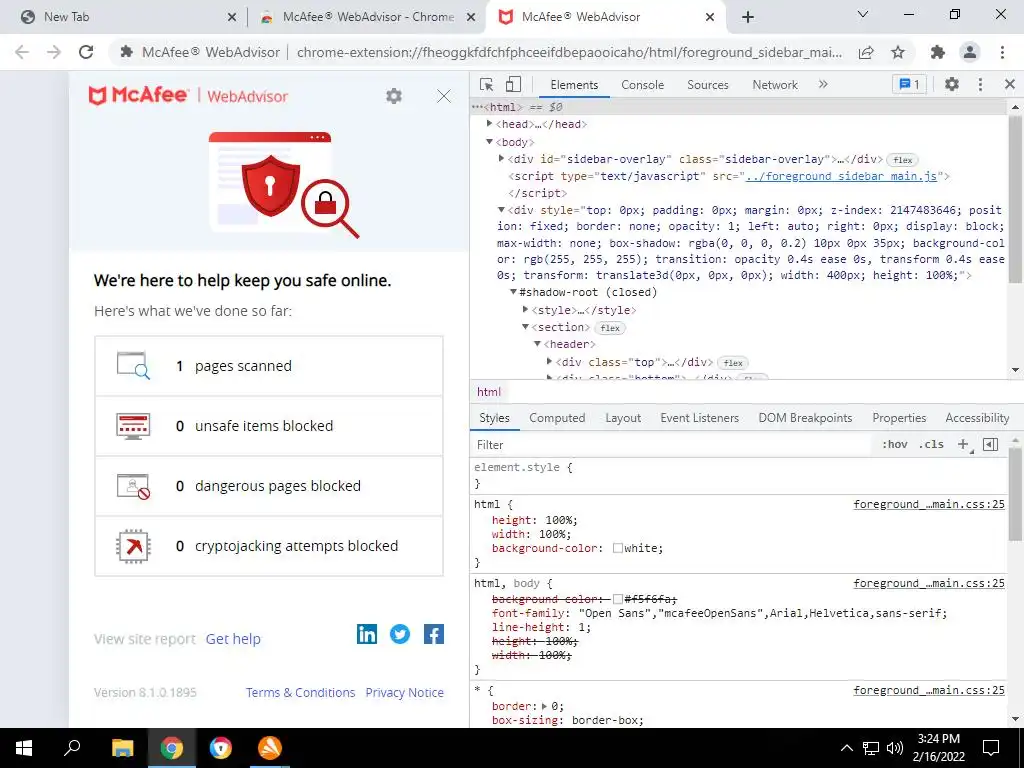This screenshot has height=768, width=1024.
Task: Expand the sidebar-overlay div node
Action: coord(501,159)
